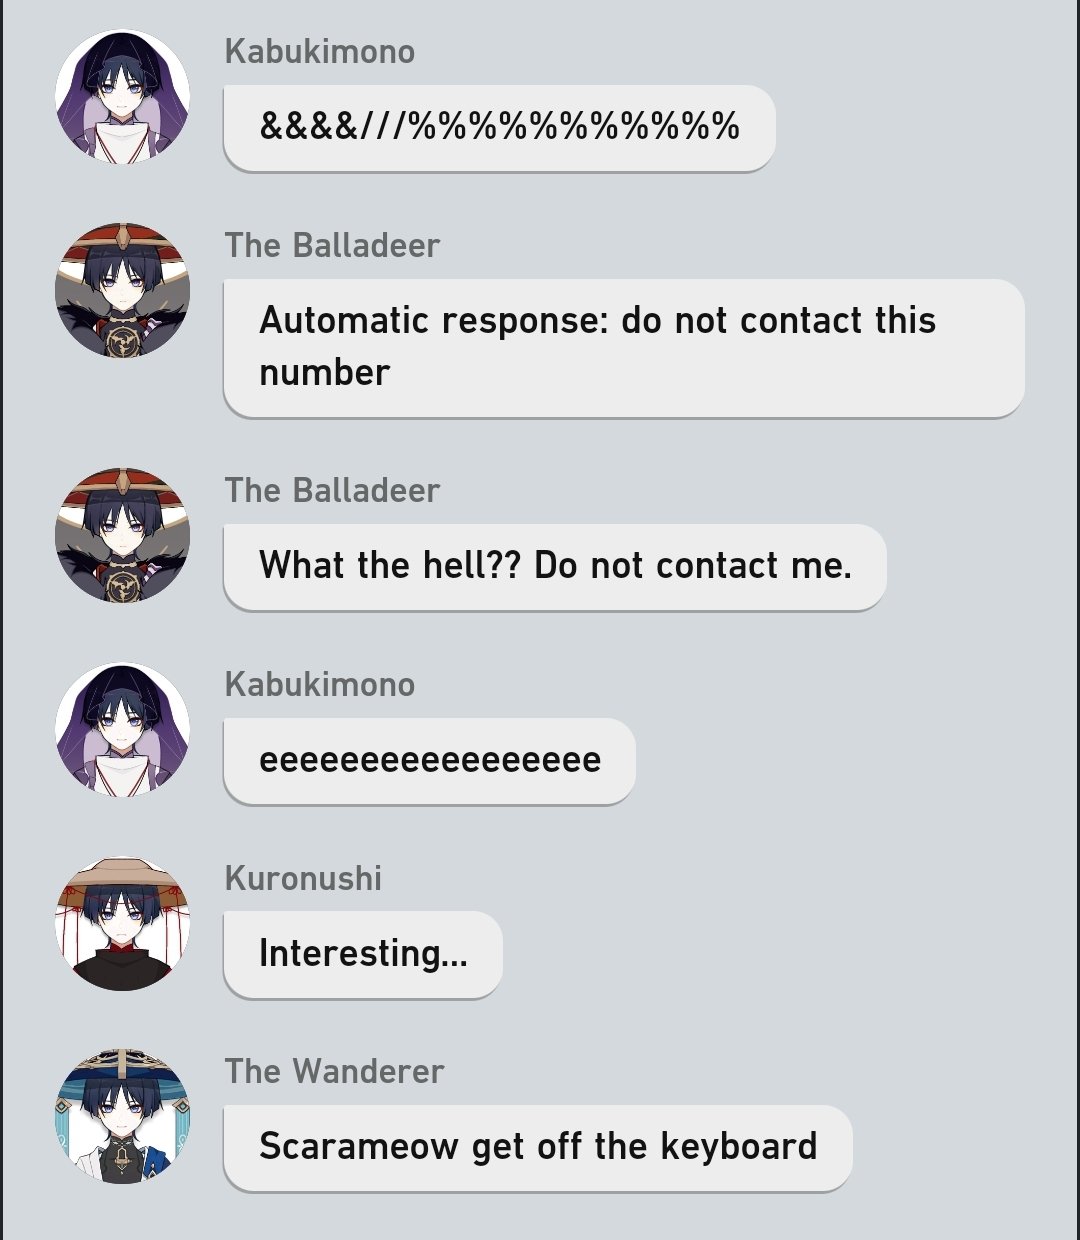The width and height of the screenshot is (1080, 1240).
Task: Open 'The Wanderer' username label
Action: pyautogui.click(x=334, y=1071)
